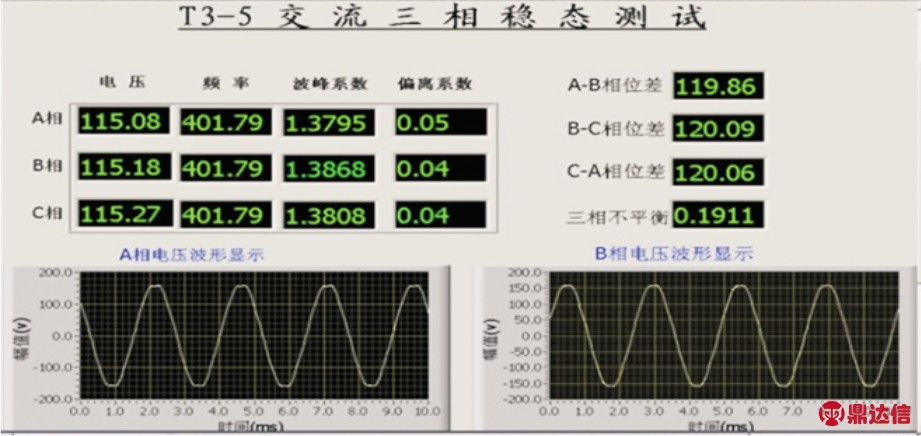Select the A相 deviation value 0.05
Image resolution: width=921 pixels, height=436 pixels.
click(441, 122)
